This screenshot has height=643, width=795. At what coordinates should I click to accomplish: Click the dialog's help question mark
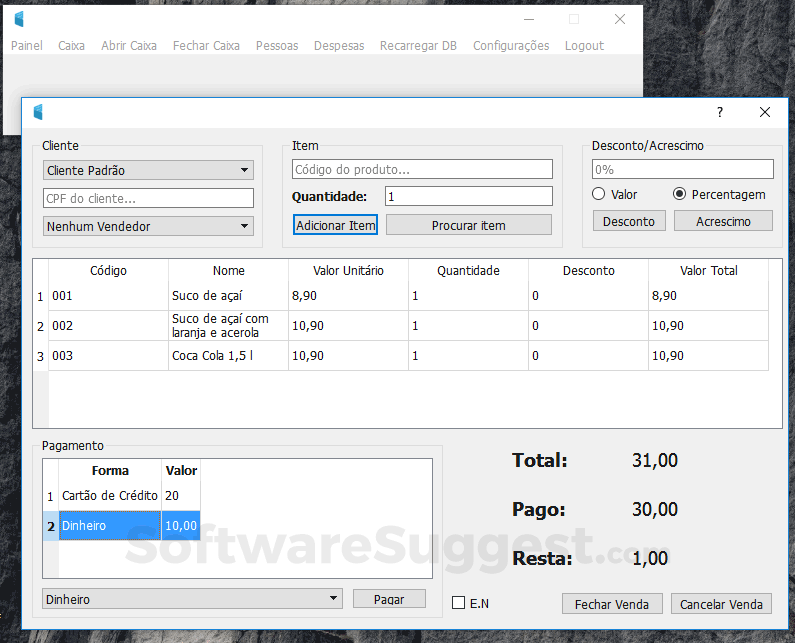720,112
